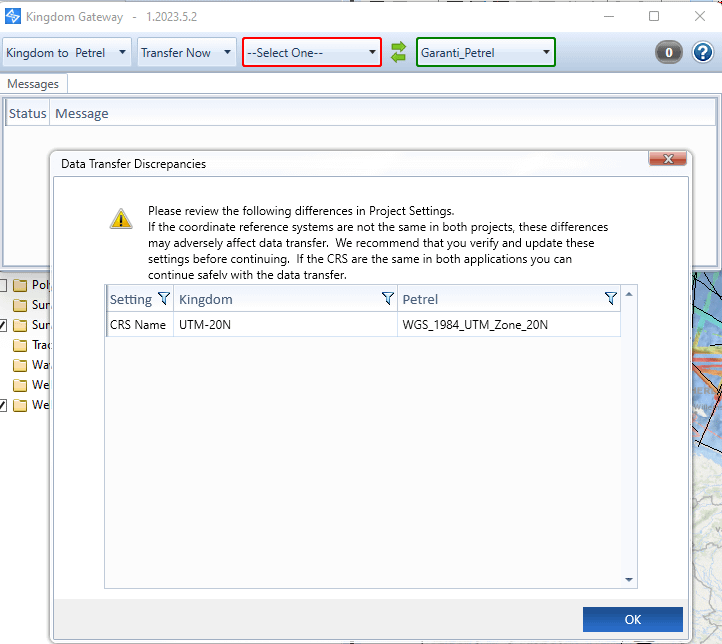Click the message count badge showing 0

tap(669, 53)
